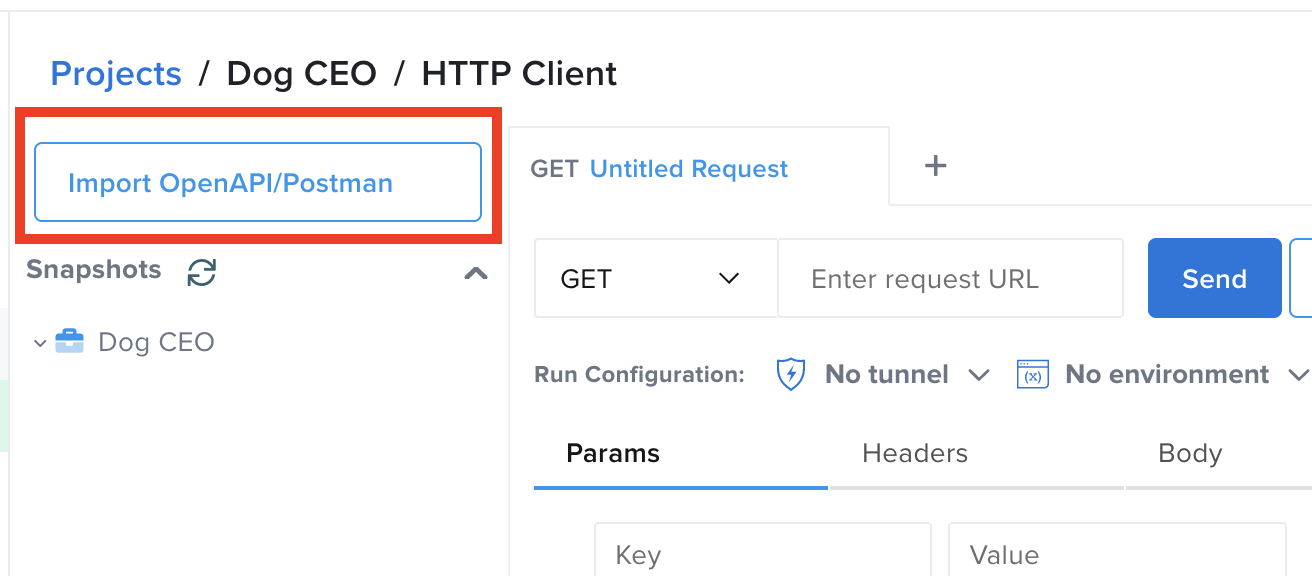Click the Dog CEO briefcase icon
The width and height of the screenshot is (1312, 576).
point(69,341)
